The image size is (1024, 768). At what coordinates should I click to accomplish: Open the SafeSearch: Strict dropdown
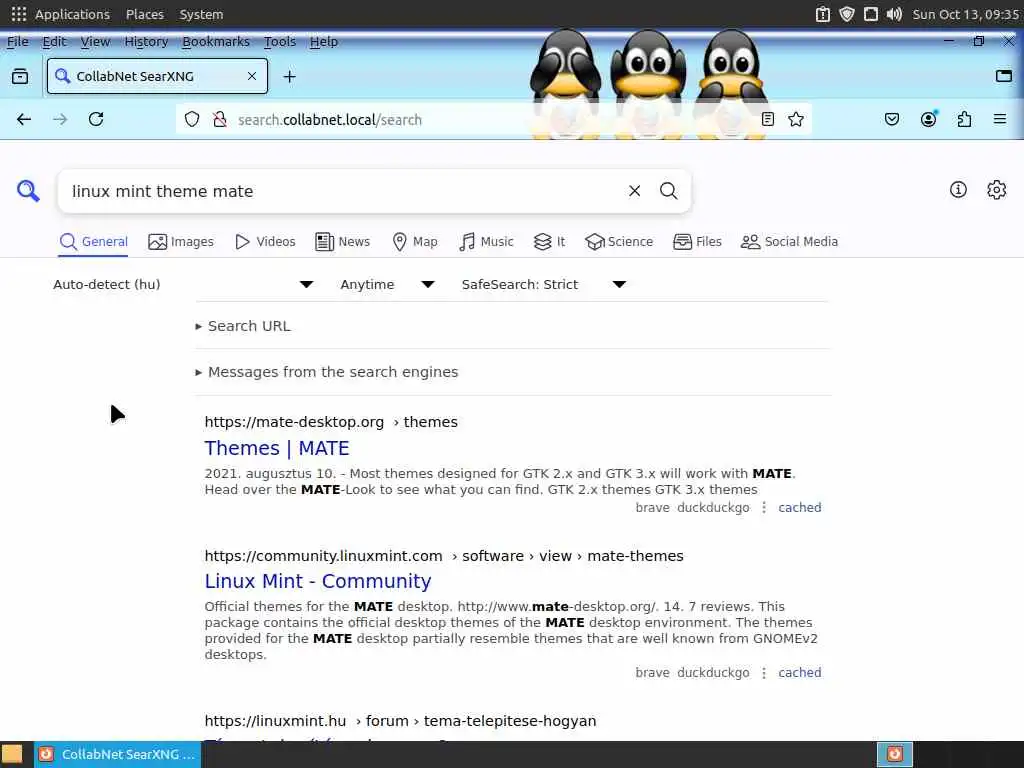[x=544, y=285]
